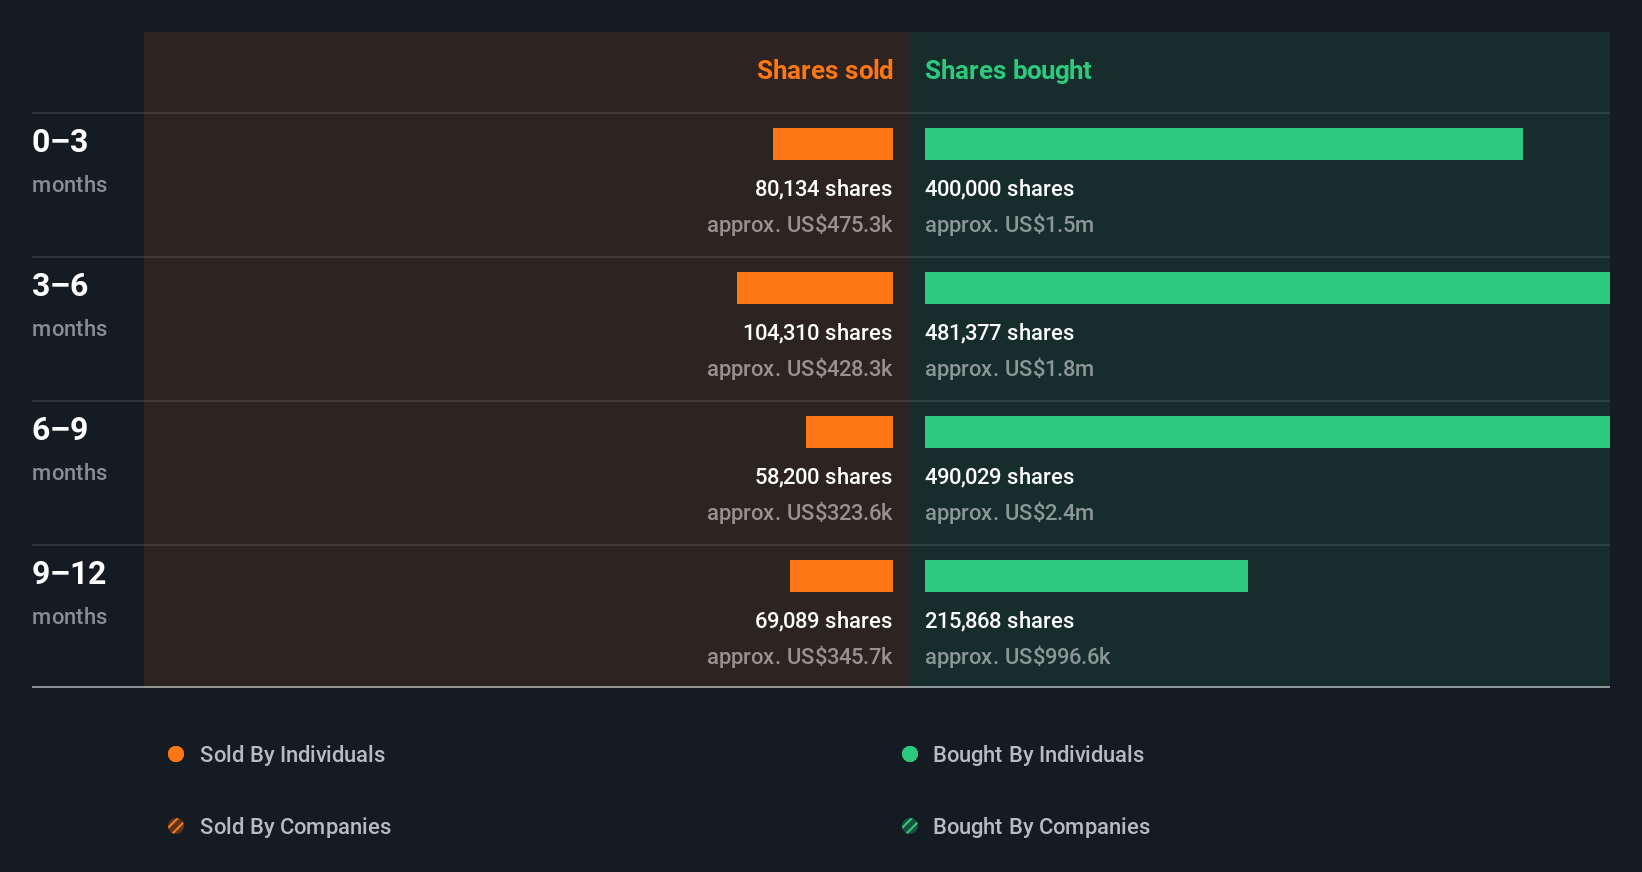Click the striped Bought By Companies legend icon

(x=910, y=826)
